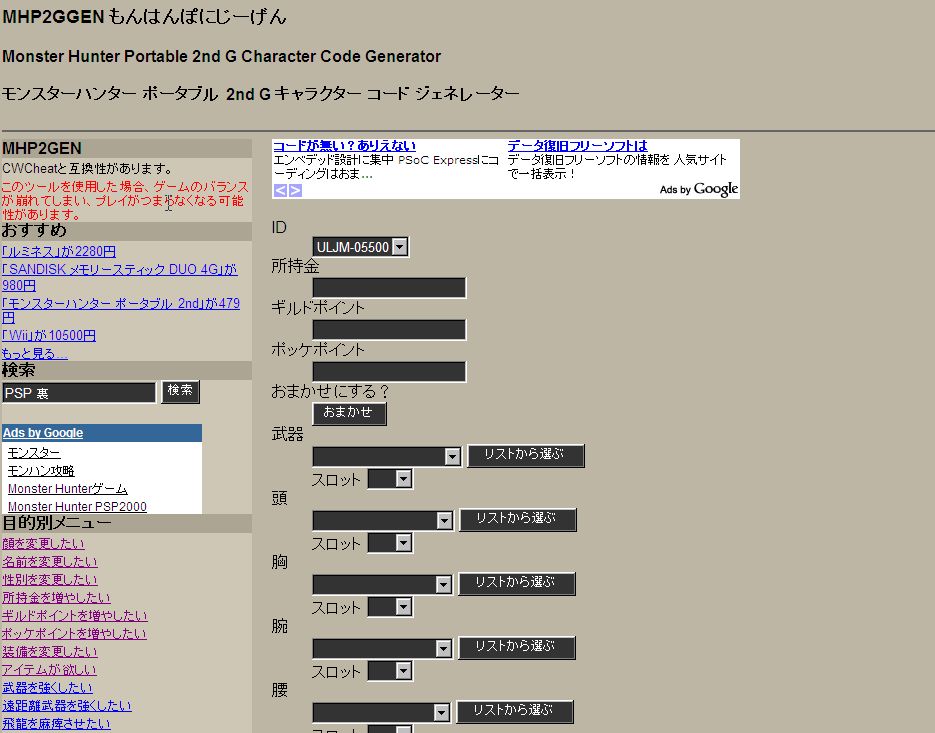Viewport: 935px width, 733px height.
Task: Click the ポッケポイント input field
Action: pos(389,371)
